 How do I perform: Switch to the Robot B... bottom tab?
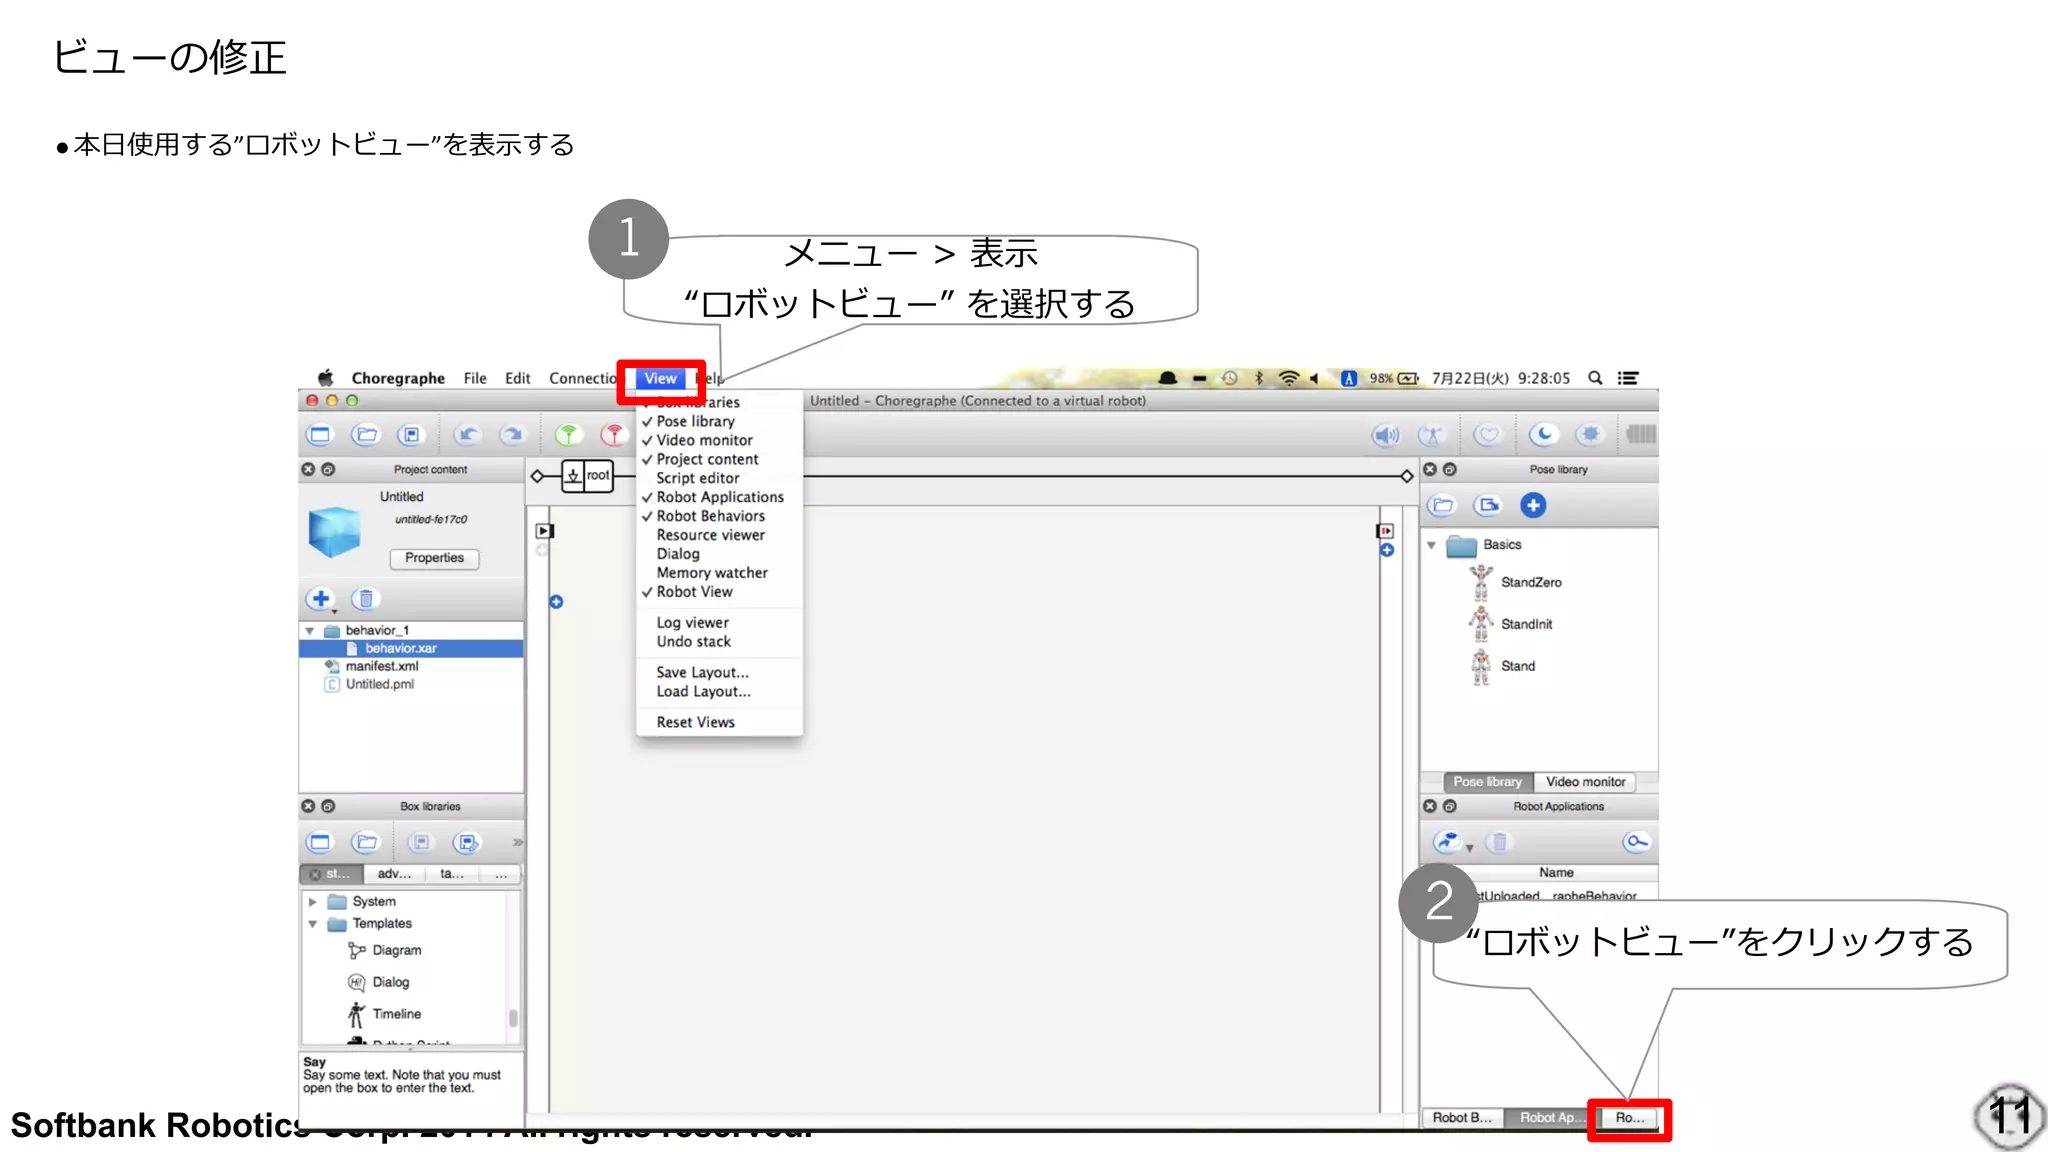1461,1118
